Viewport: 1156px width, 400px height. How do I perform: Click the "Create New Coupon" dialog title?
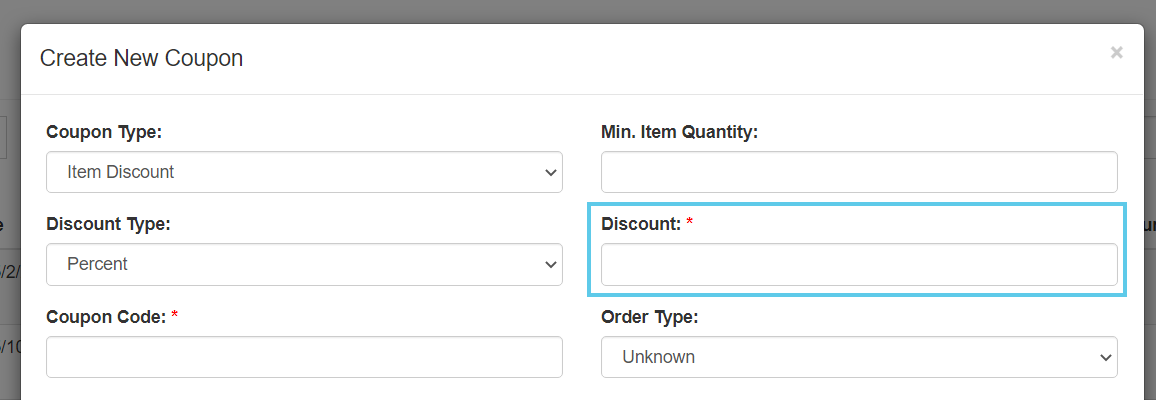pos(142,58)
